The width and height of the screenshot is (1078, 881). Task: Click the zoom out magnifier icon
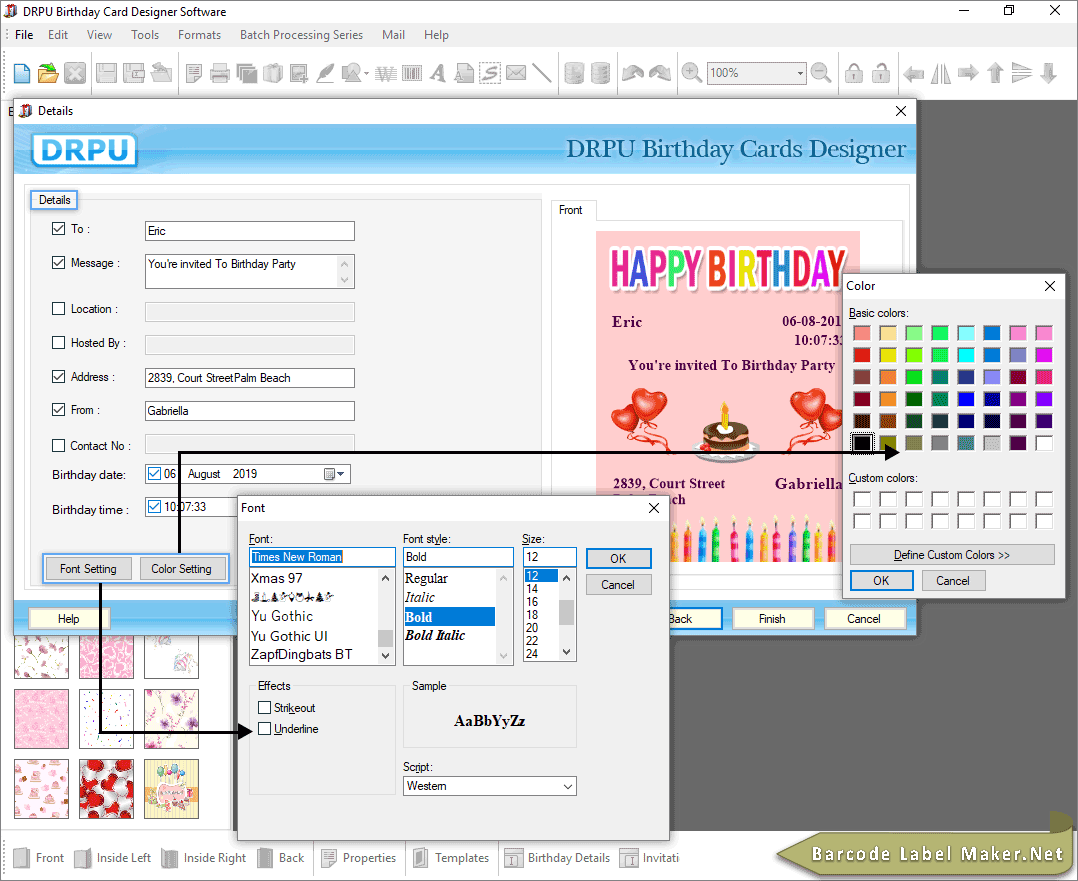pos(821,73)
